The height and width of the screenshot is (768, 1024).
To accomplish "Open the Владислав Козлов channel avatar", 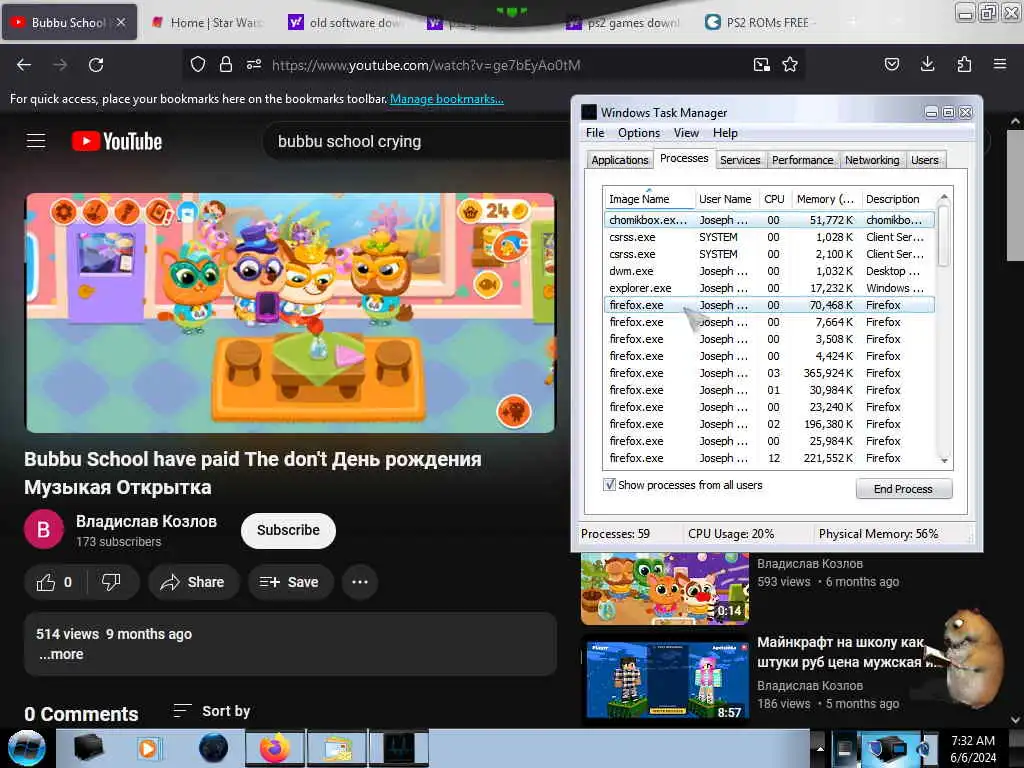I will click(x=44, y=530).
